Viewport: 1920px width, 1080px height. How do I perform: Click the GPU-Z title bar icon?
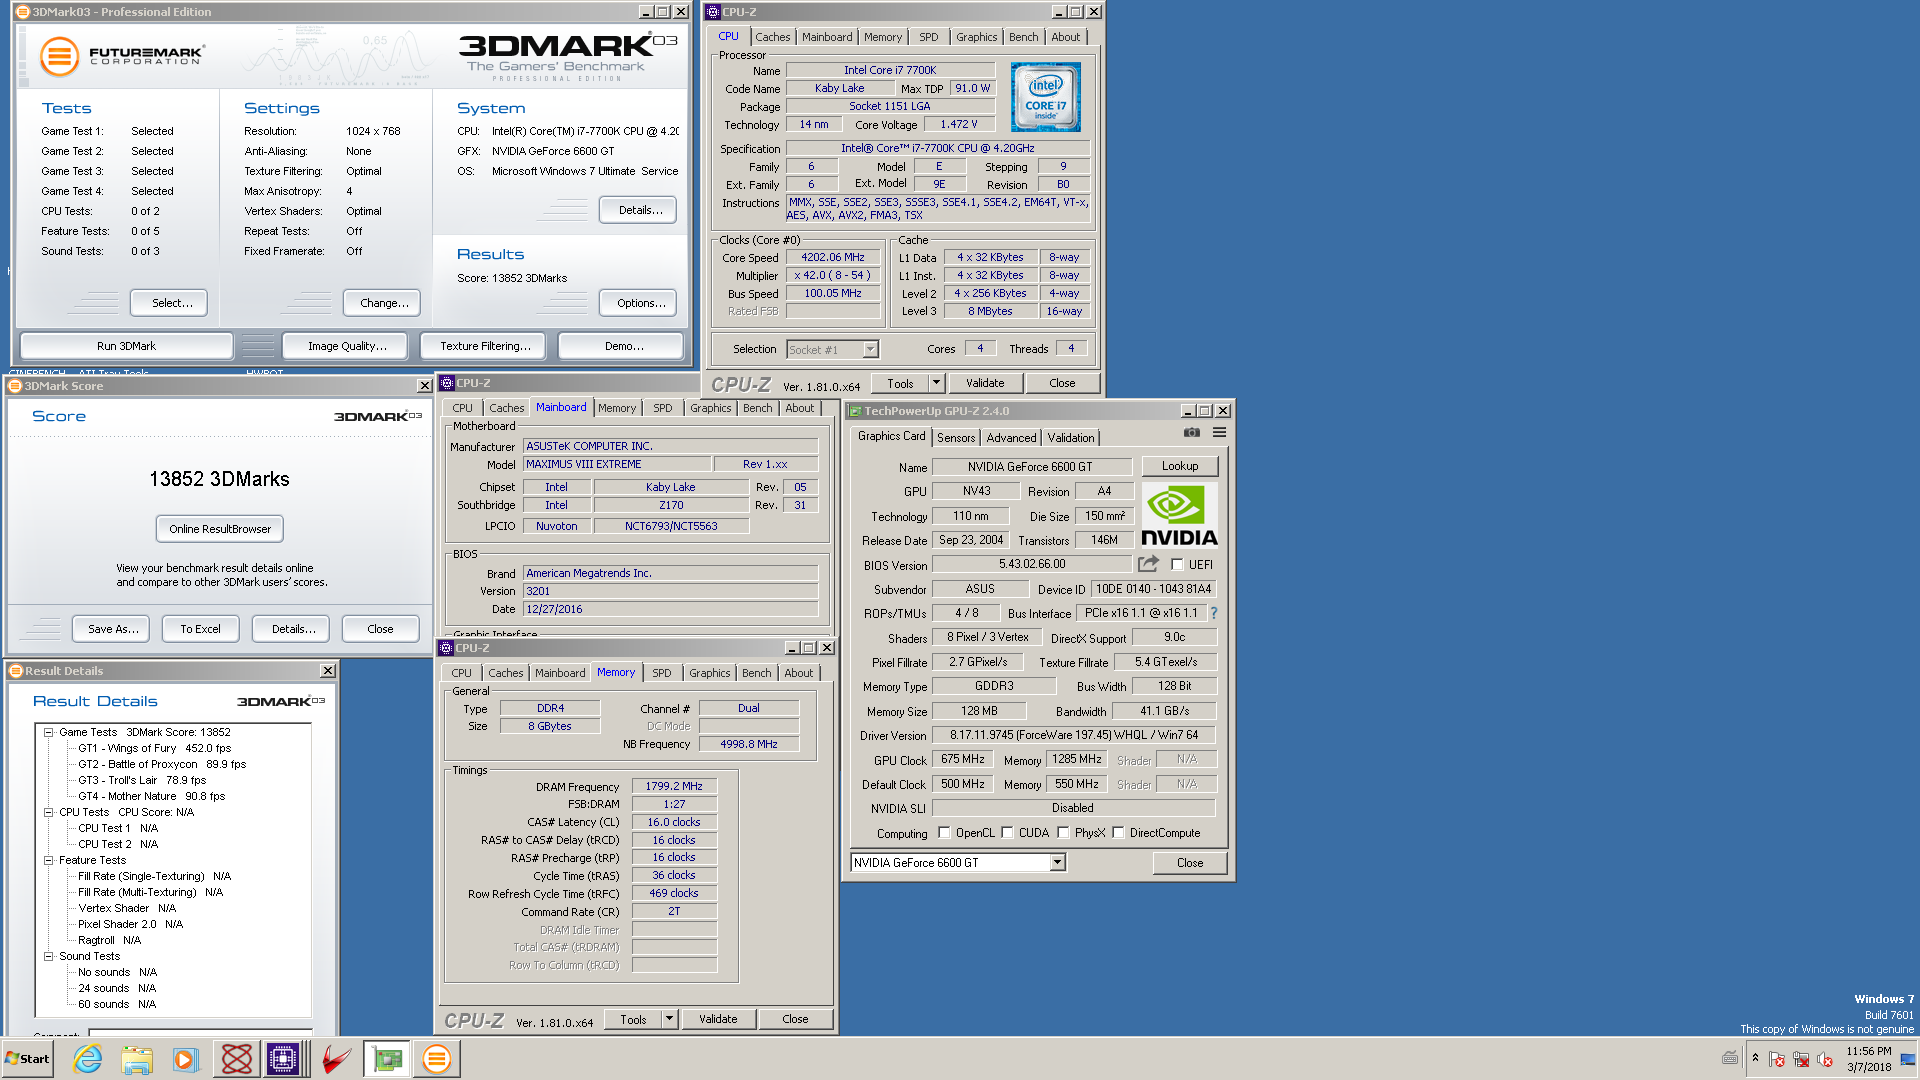coord(855,411)
